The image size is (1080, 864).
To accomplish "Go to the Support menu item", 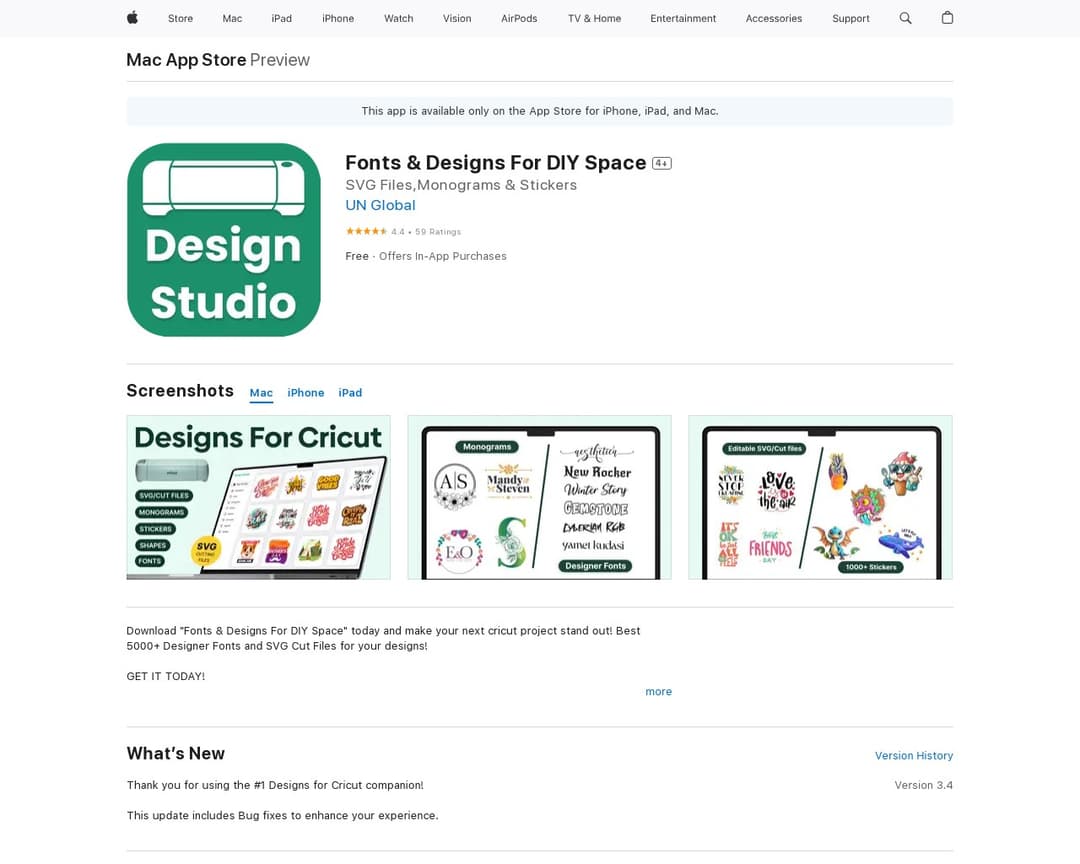I will click(850, 18).
